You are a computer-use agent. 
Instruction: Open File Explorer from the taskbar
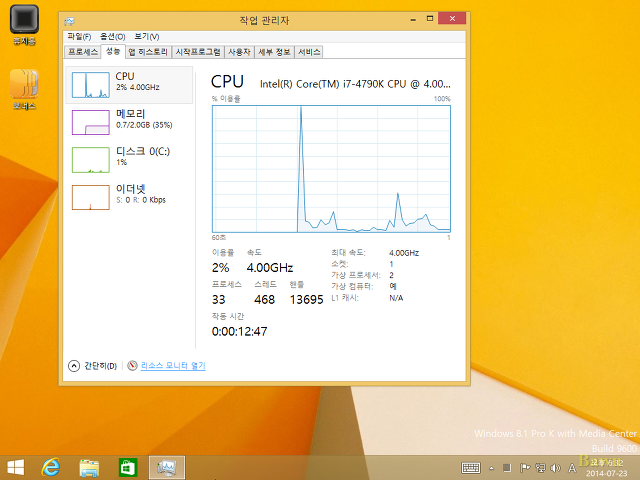[89, 468]
